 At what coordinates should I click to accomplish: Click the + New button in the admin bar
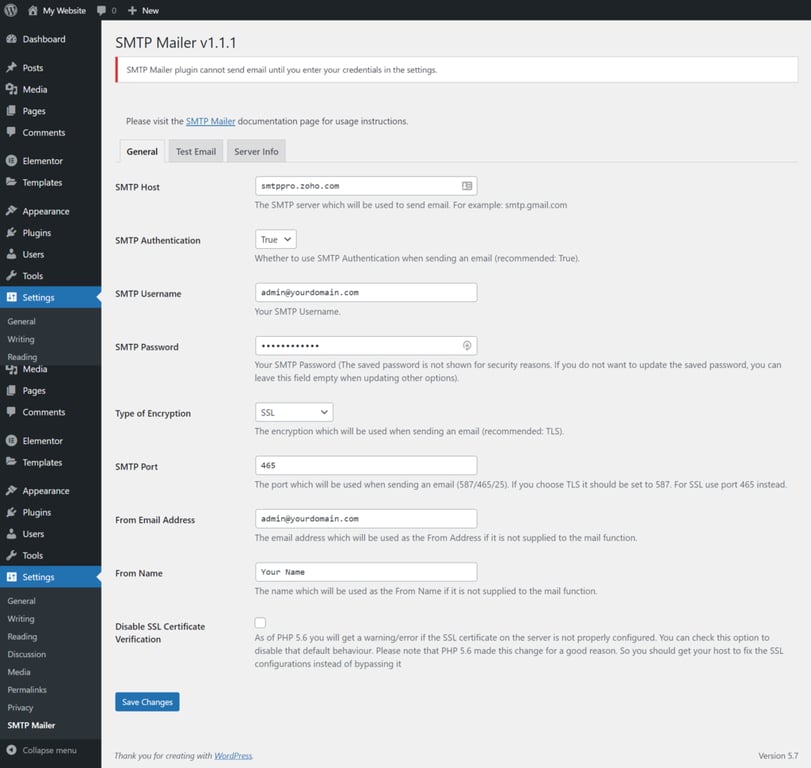click(141, 10)
